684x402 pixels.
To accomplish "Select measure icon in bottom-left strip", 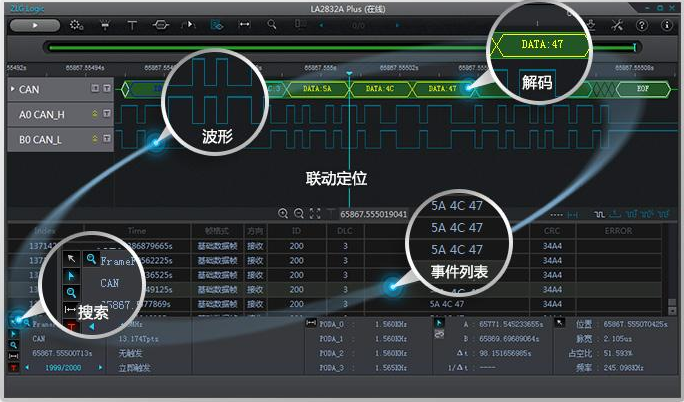I will coord(13,356).
